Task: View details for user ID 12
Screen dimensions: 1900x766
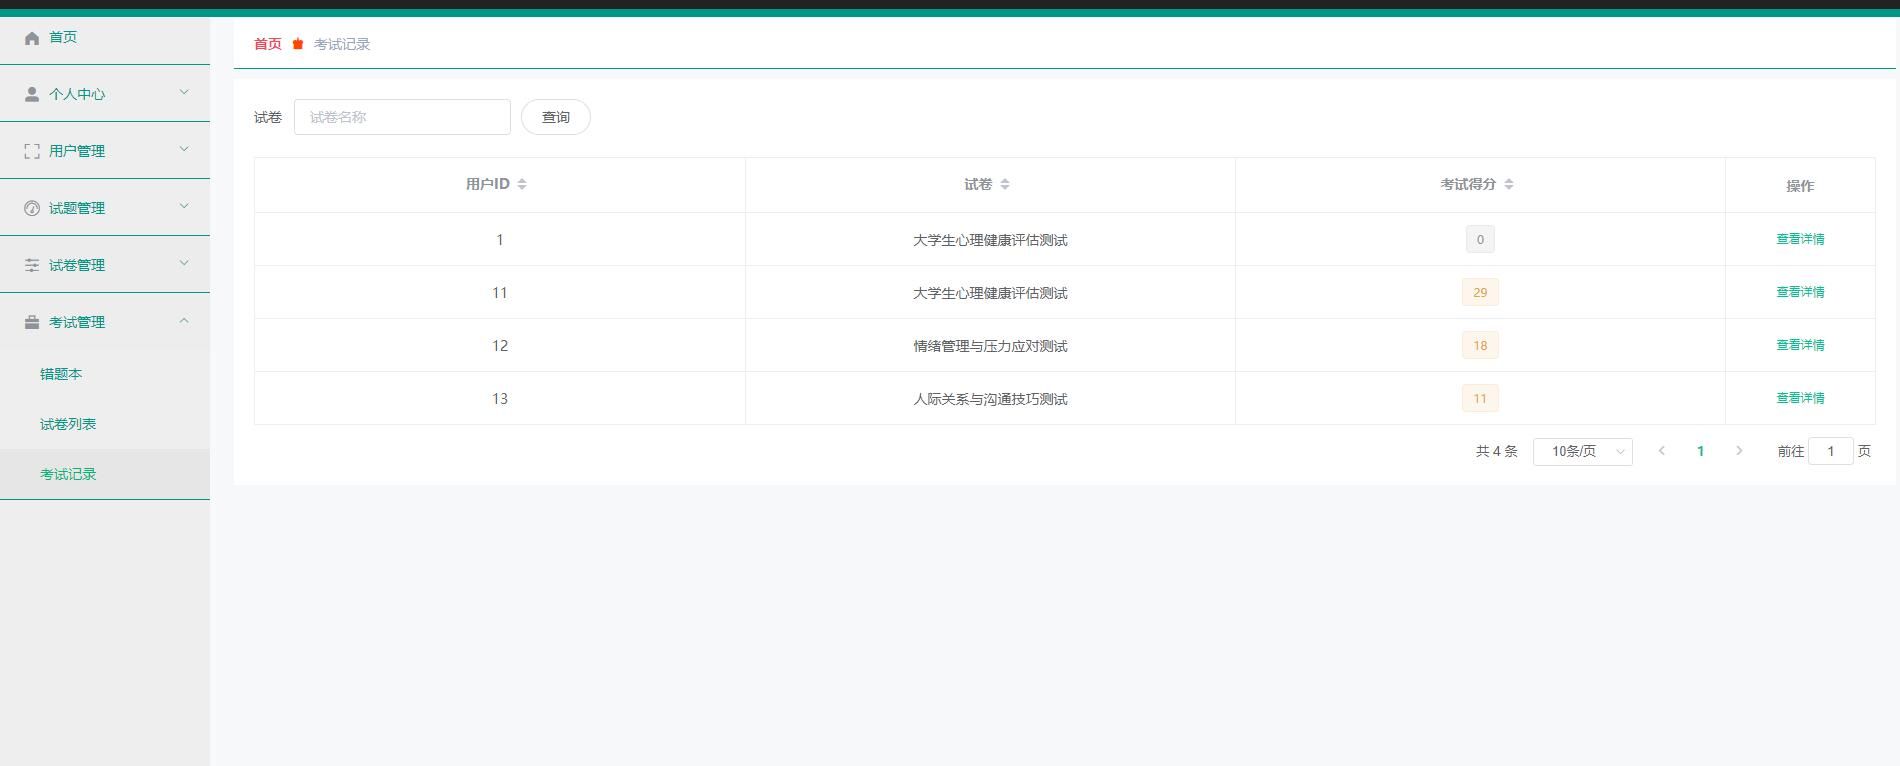Action: [x=1799, y=345]
